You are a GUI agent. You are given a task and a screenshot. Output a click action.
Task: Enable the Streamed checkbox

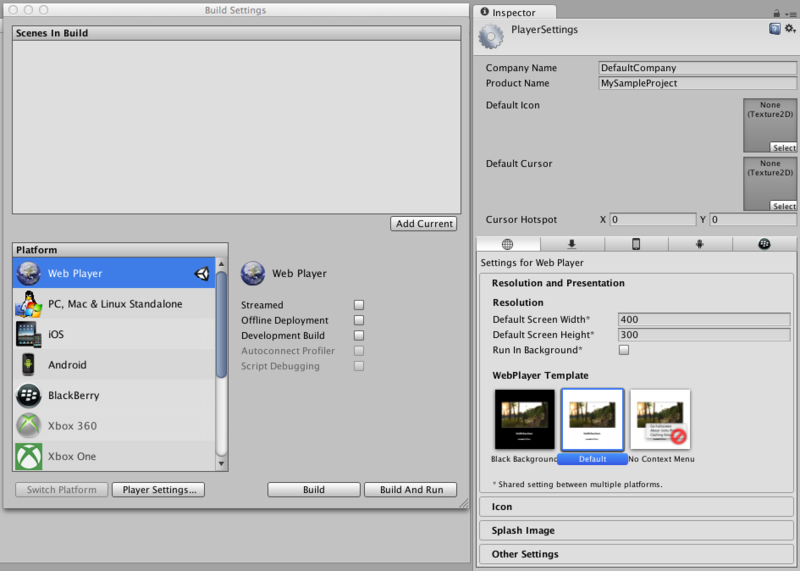(359, 305)
